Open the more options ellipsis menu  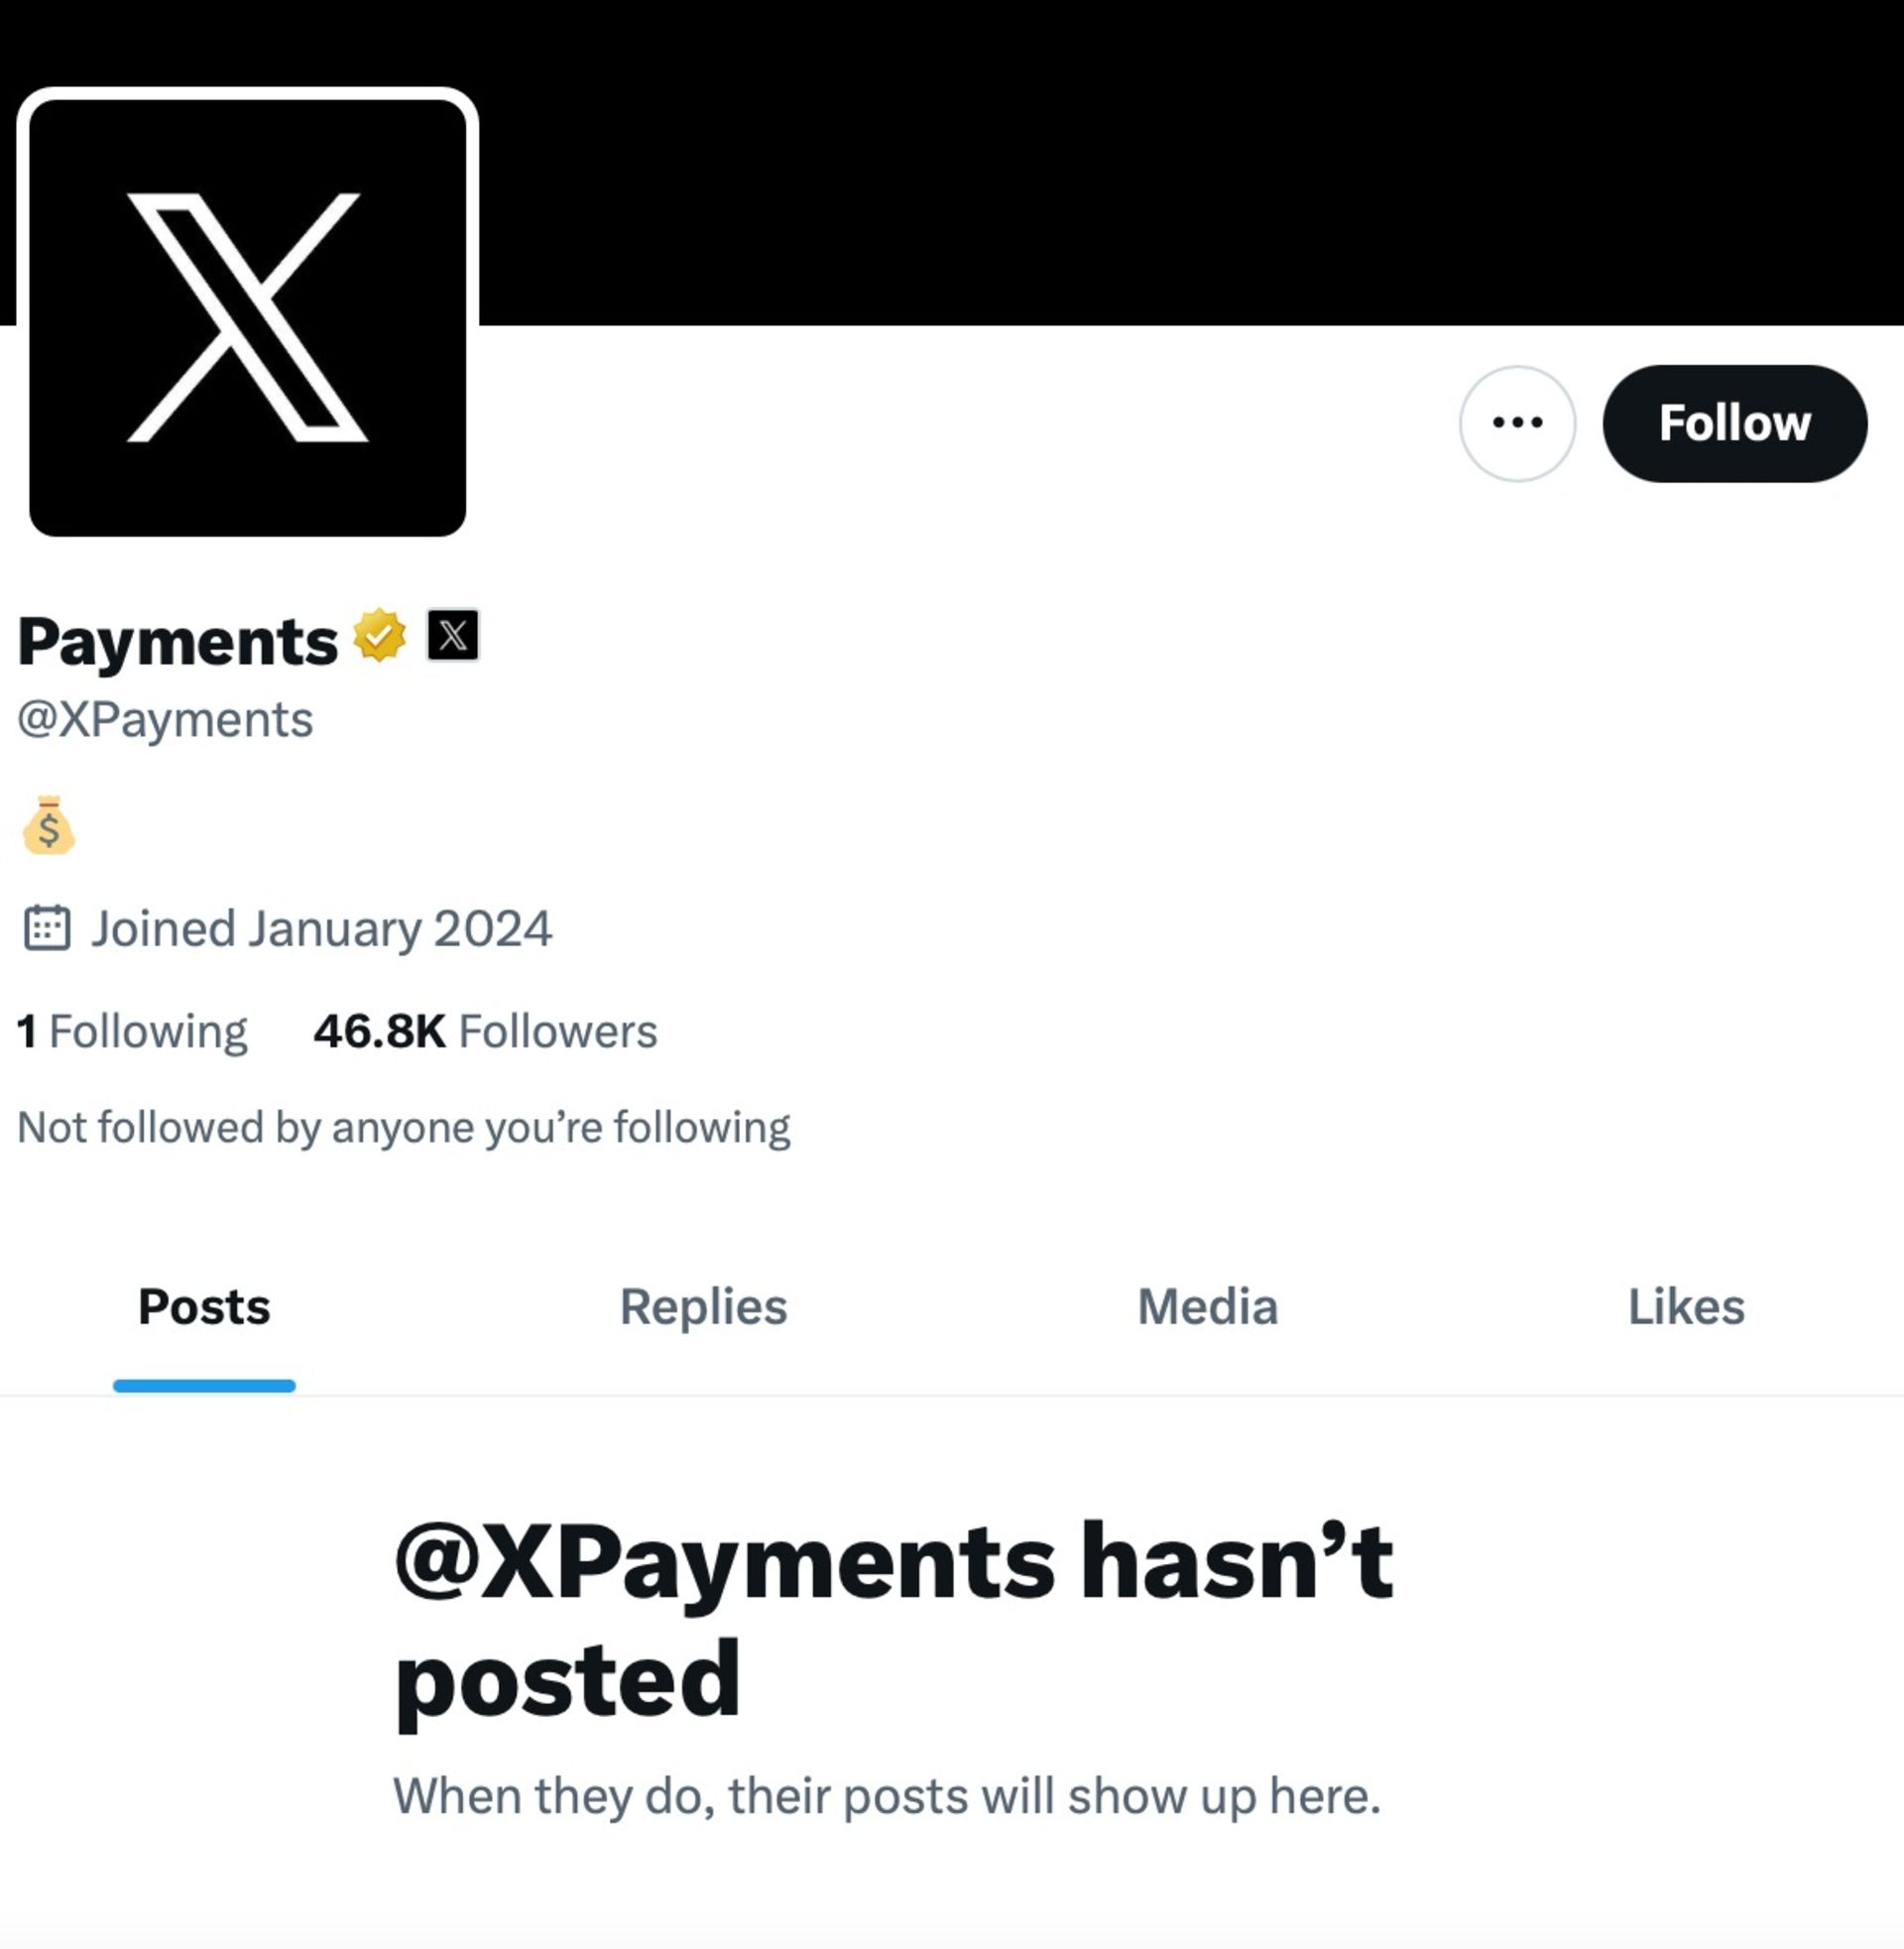[1519, 422]
